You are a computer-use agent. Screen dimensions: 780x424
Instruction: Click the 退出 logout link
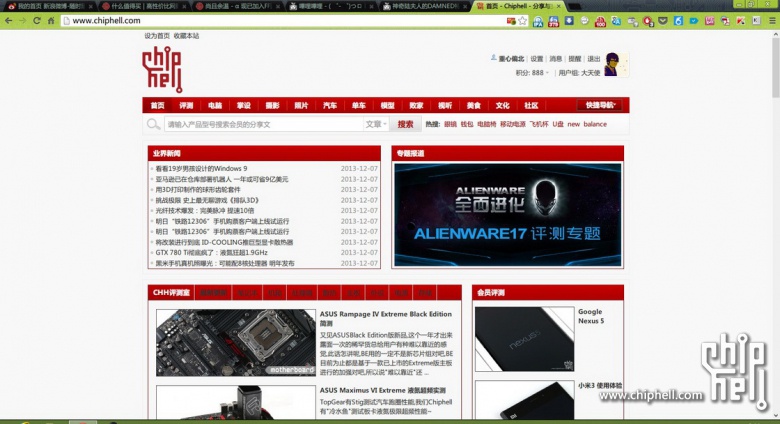tap(594, 59)
